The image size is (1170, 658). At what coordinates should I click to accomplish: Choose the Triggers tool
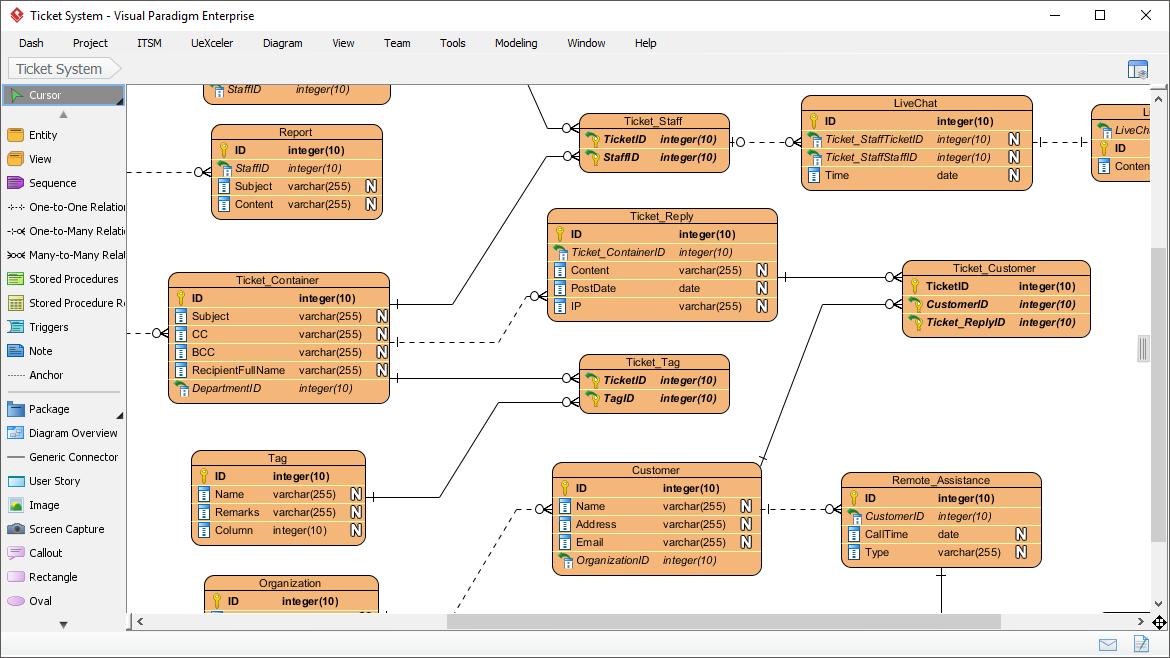(x=45, y=327)
